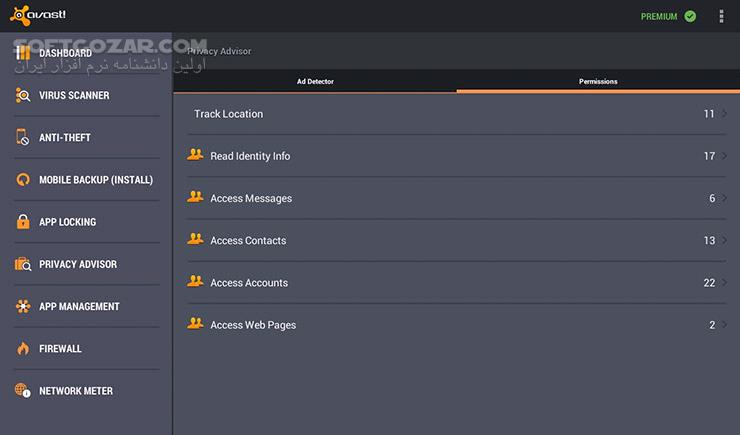The width and height of the screenshot is (740, 435).
Task: Open VIRUS SCANNER from the sidebar
Action: pos(74,95)
